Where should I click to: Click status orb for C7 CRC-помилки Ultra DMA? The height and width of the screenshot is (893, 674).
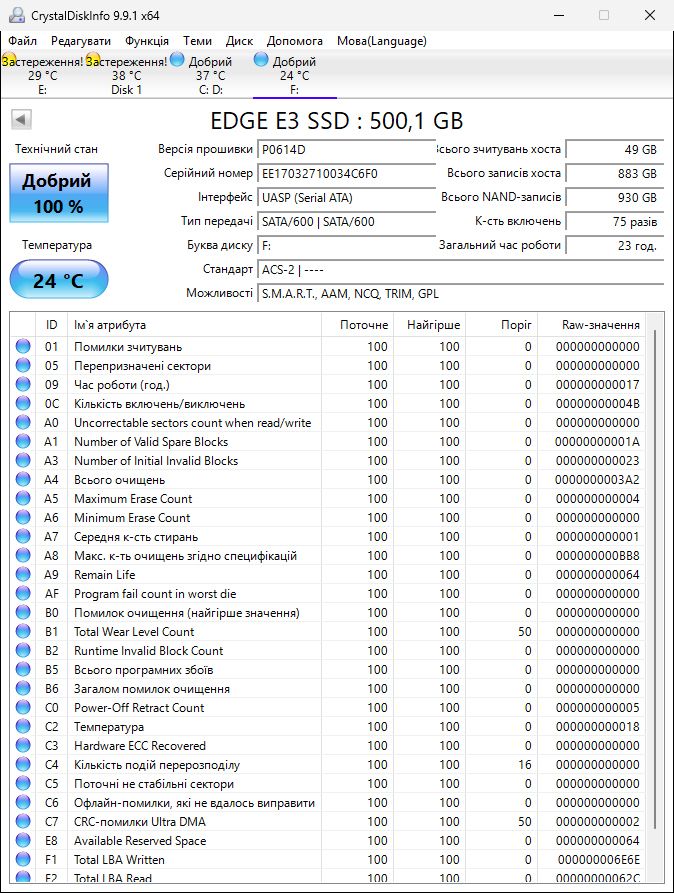pyautogui.click(x=23, y=821)
